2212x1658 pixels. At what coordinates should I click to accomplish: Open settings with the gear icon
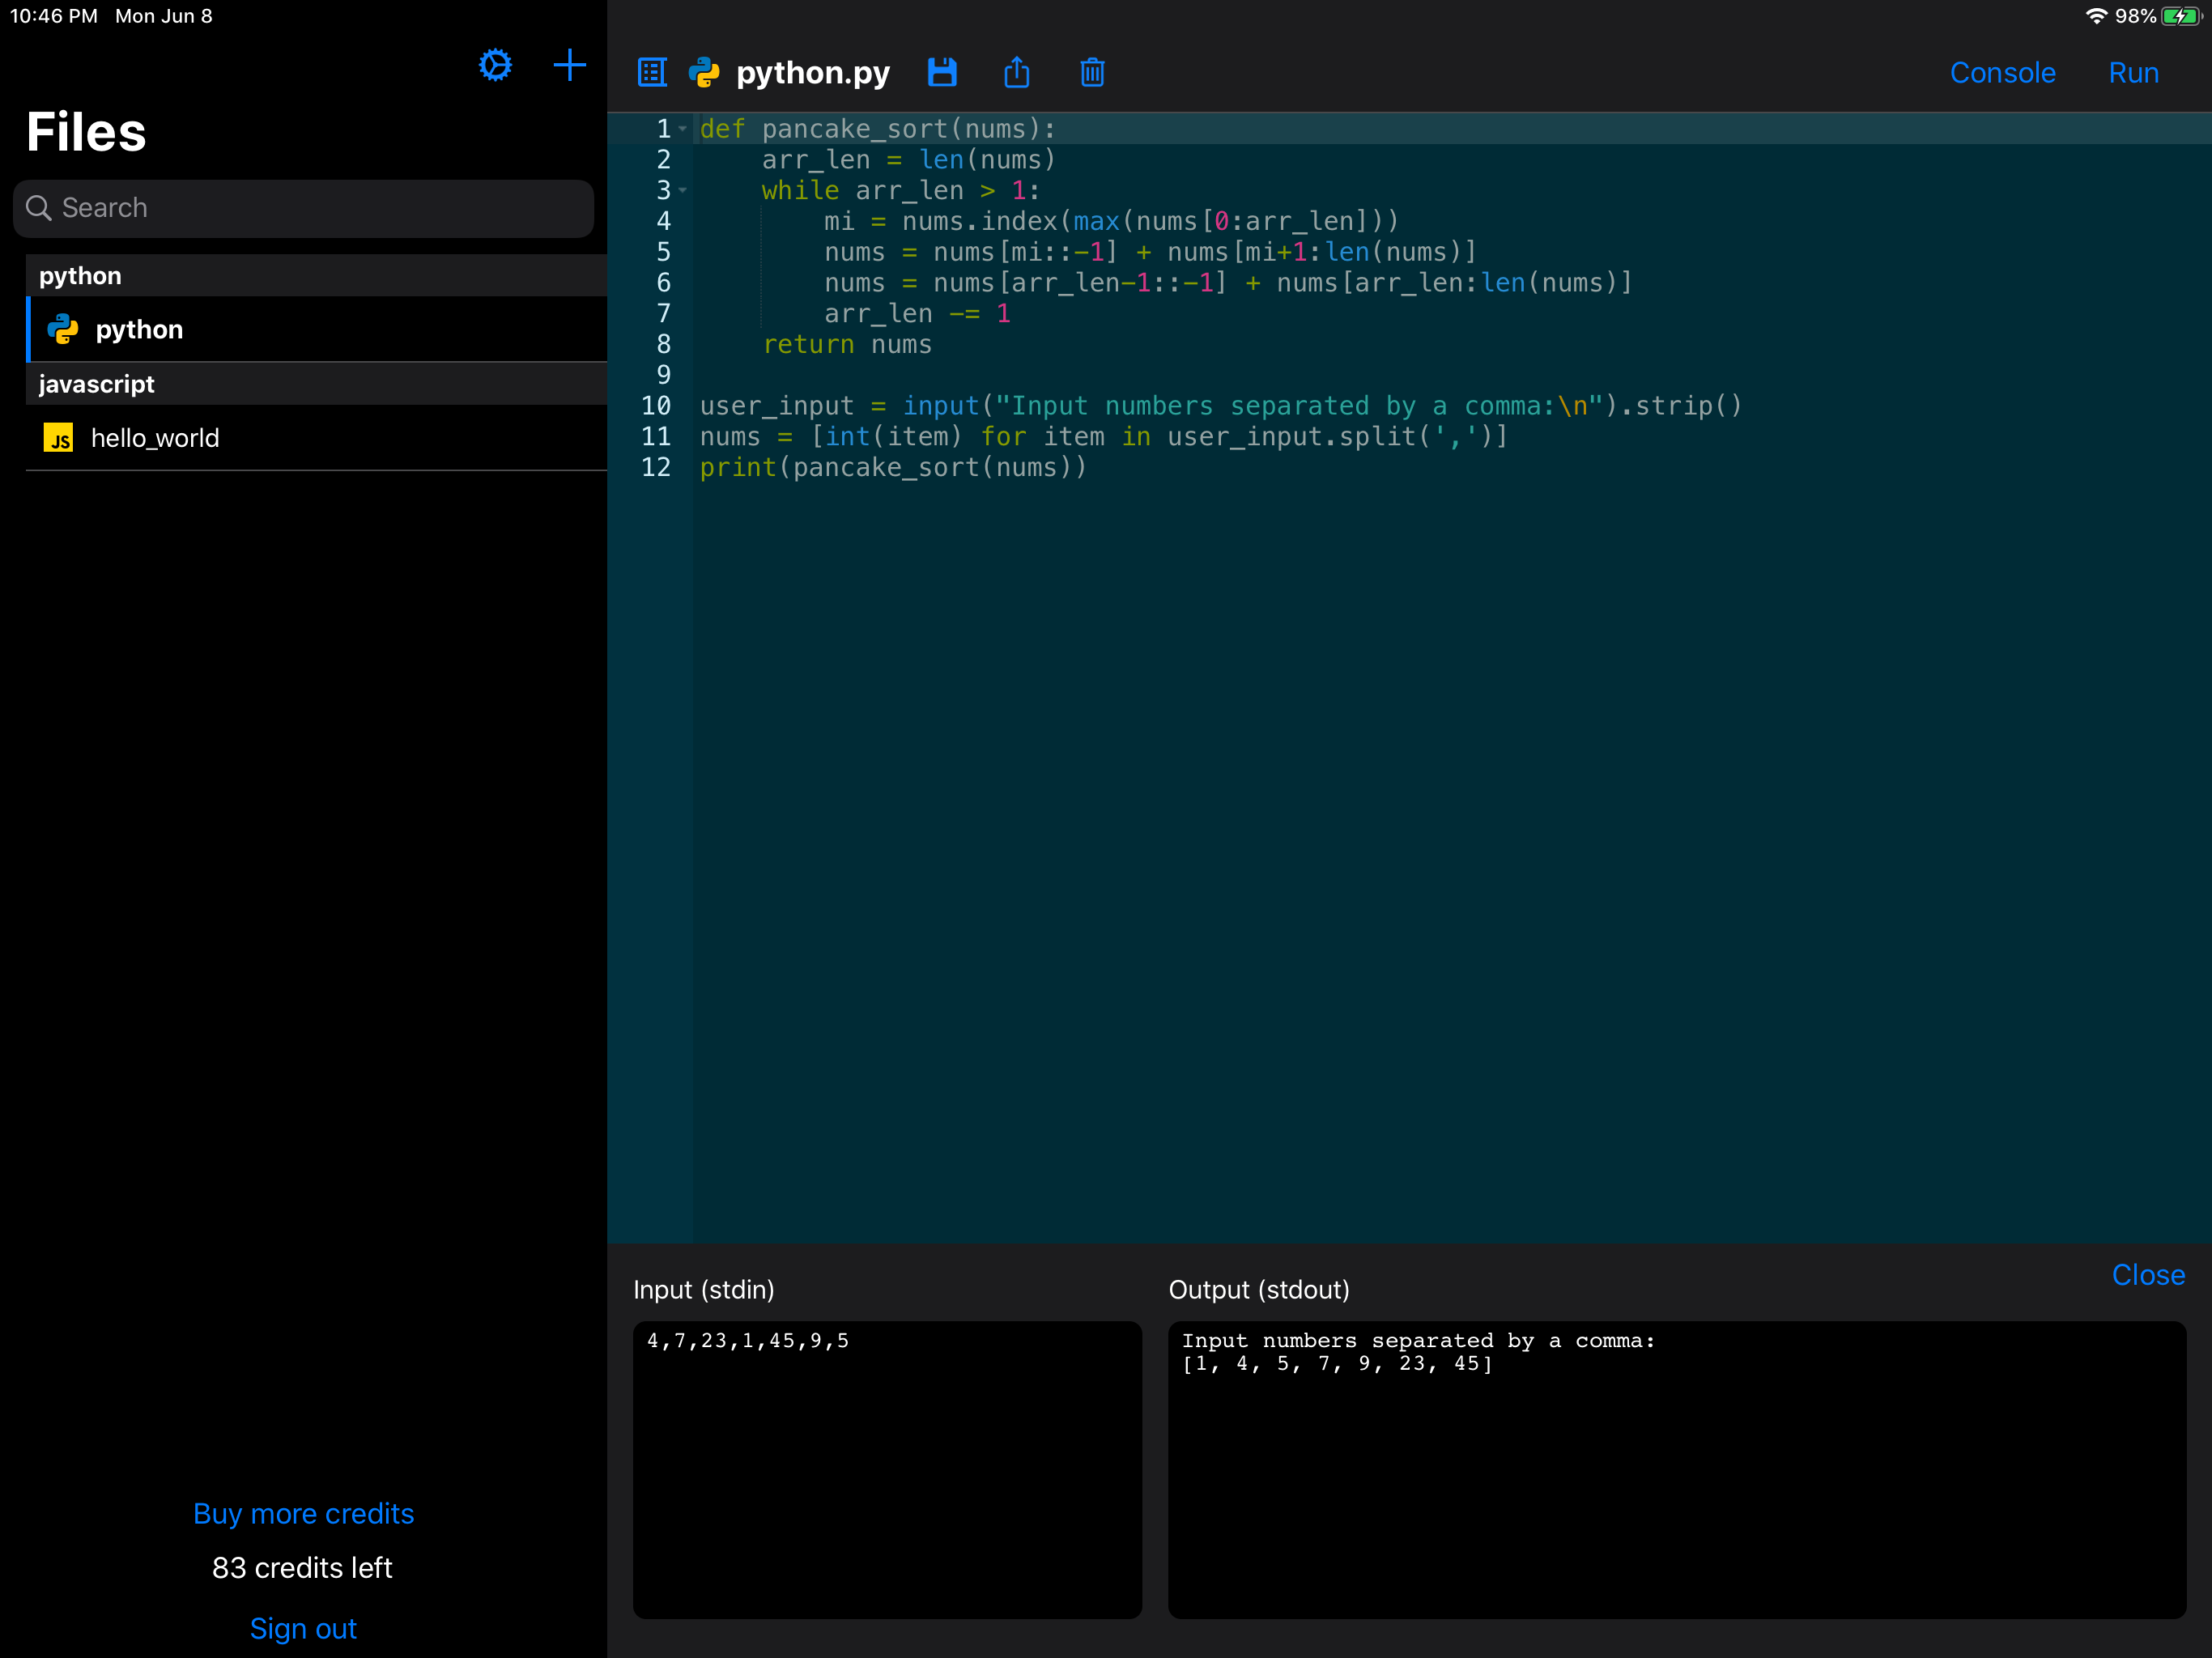495,66
